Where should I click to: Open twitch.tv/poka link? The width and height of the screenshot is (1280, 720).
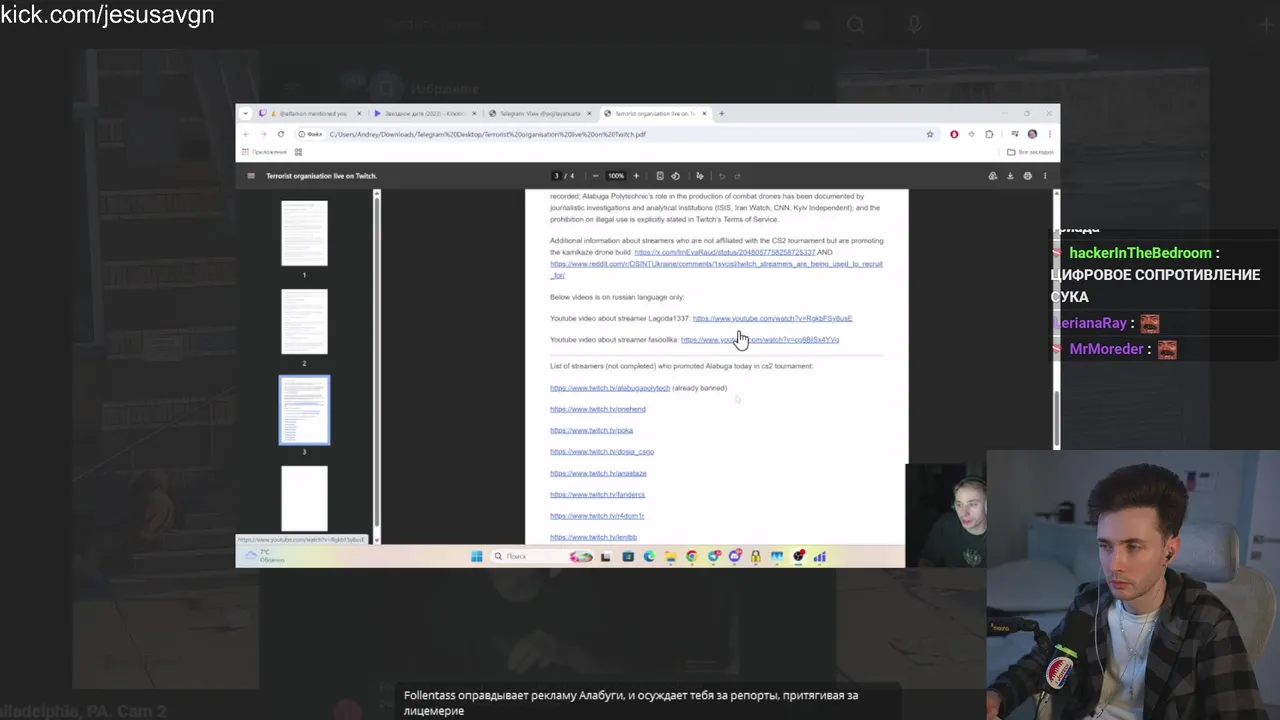[591, 430]
